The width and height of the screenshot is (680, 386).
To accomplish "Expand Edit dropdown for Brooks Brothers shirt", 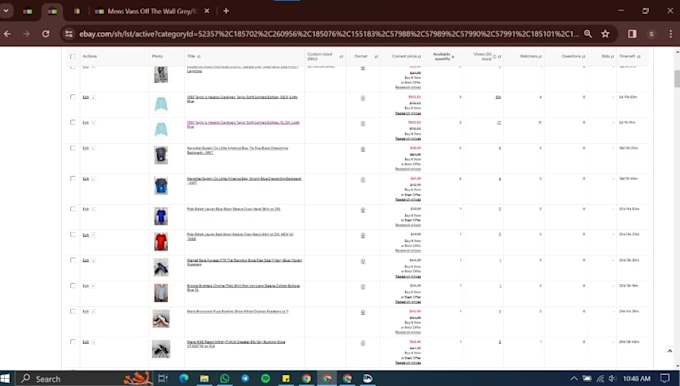I will tap(93, 286).
